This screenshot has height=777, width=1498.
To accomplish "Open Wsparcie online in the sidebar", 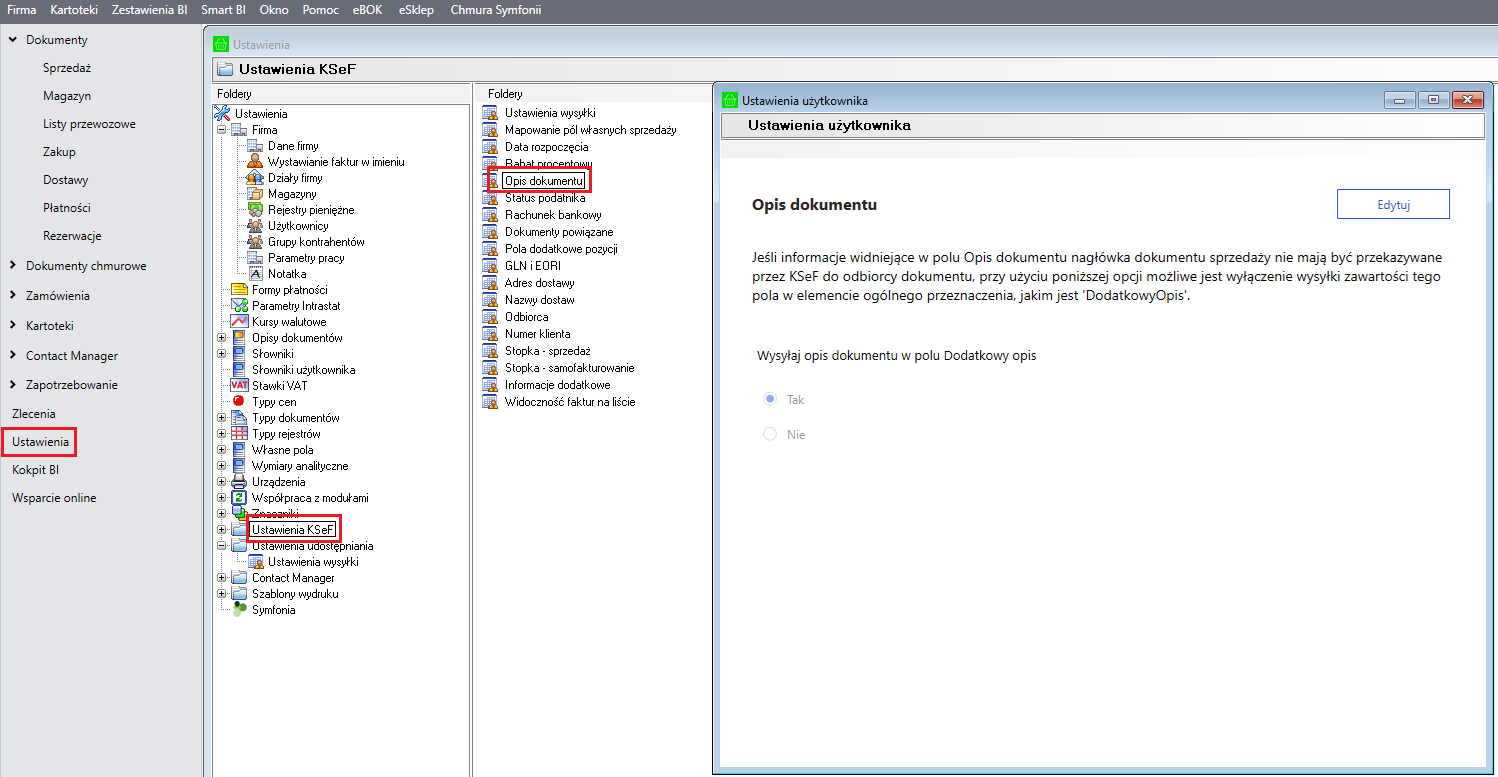I will point(54,498).
